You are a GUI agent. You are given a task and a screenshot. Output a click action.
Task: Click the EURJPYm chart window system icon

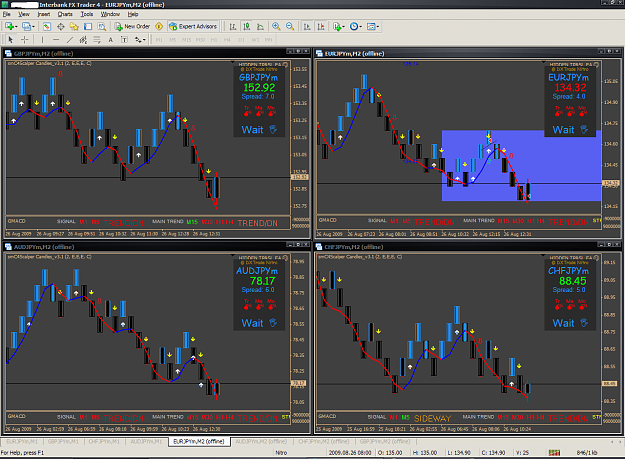pos(319,53)
